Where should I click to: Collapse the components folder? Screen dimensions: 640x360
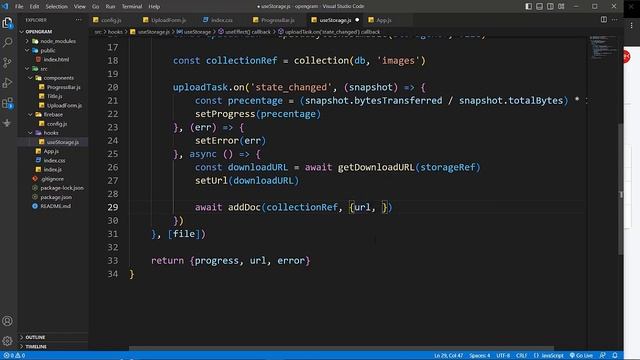pos(58,78)
